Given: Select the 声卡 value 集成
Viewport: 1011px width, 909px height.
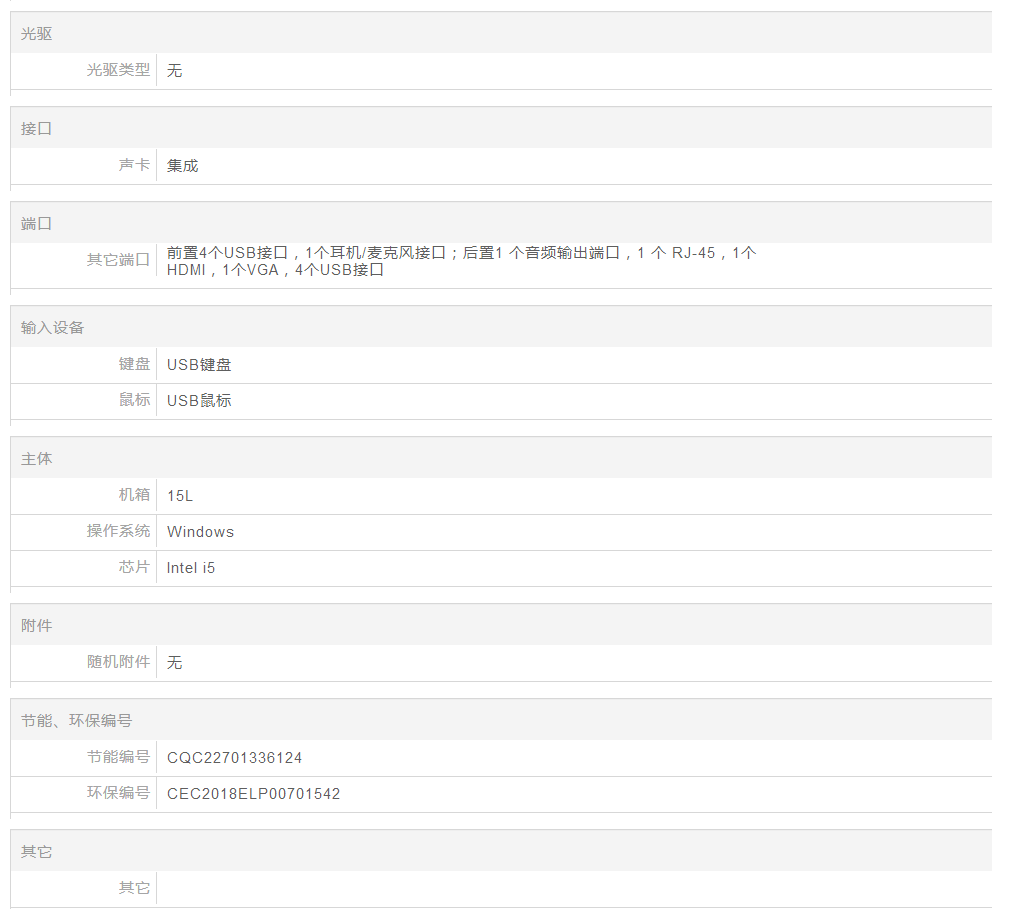Looking at the screenshot, I should click(183, 166).
